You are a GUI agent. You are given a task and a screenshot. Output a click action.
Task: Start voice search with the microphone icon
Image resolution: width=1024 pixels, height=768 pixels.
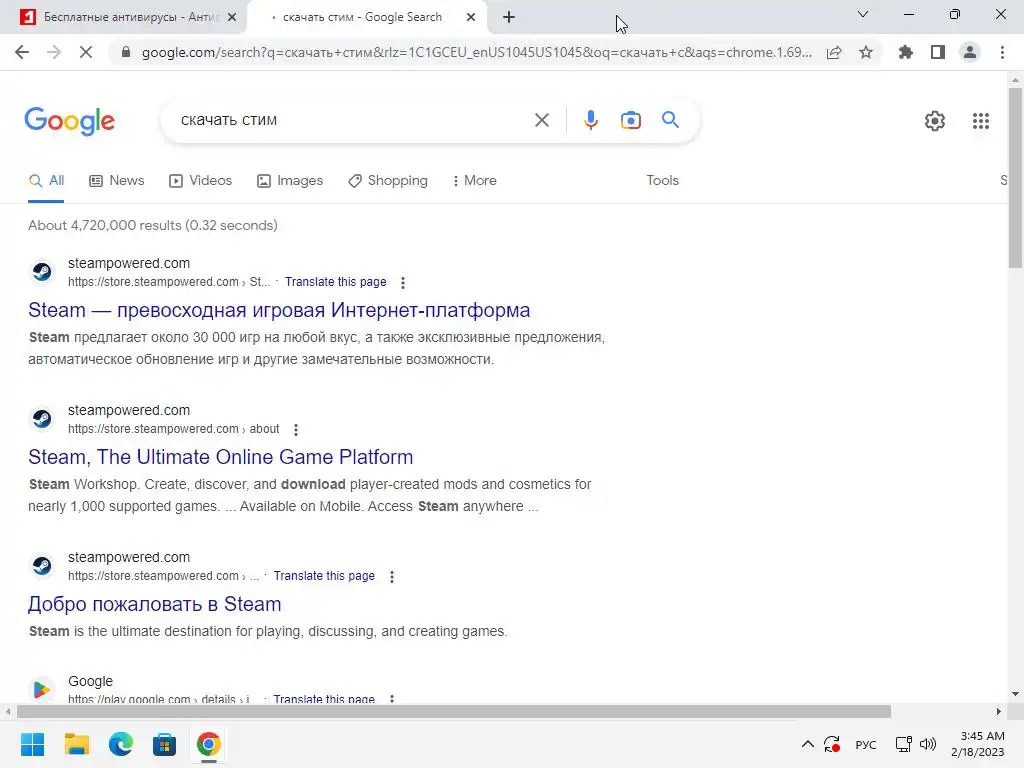(590, 120)
